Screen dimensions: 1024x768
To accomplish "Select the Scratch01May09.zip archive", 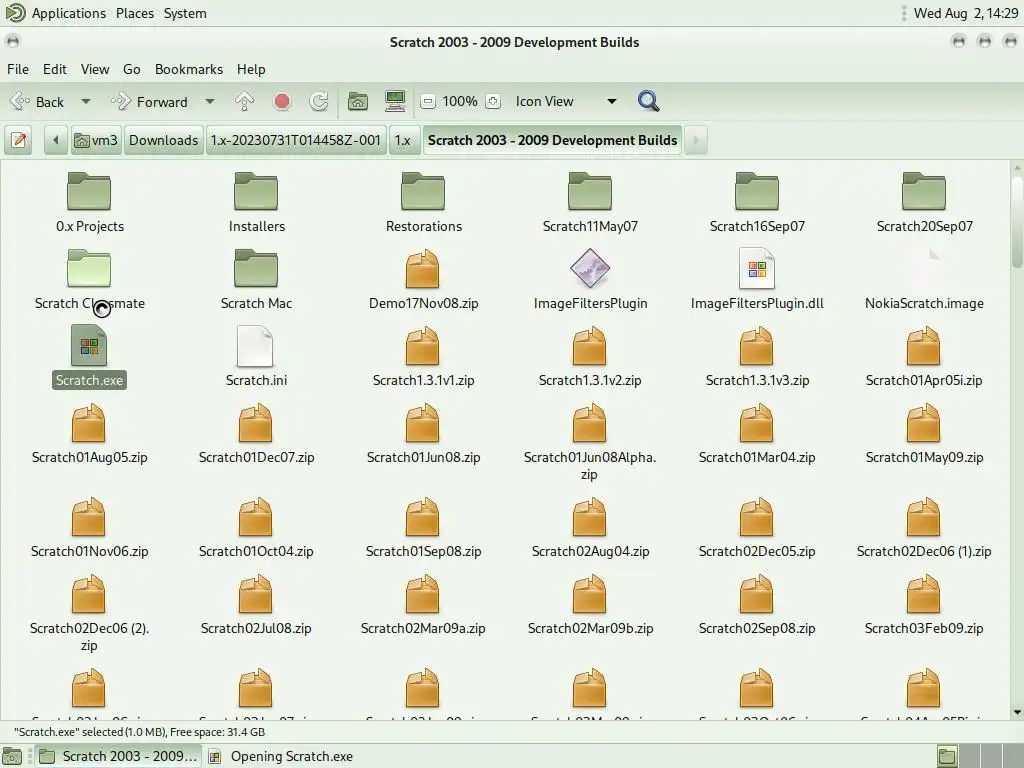I will tap(924, 434).
